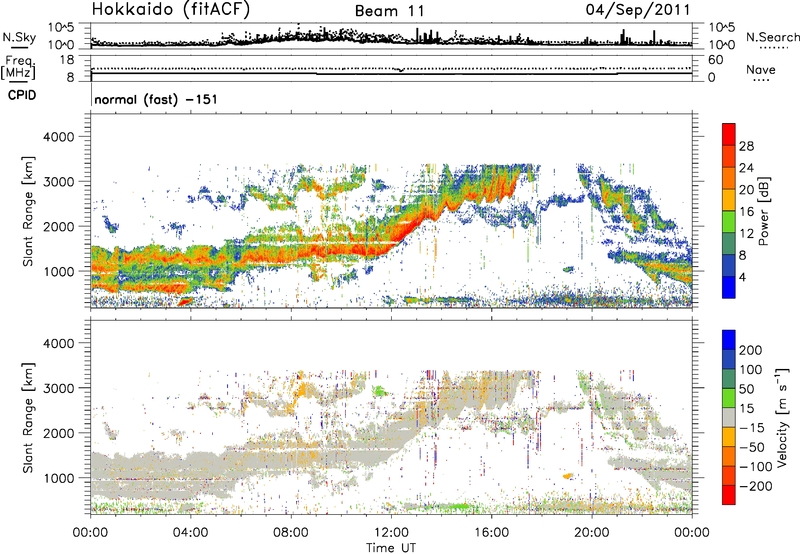Select the '-50' label on Velocity colorbar
This screenshot has width=800, height=554.
tap(752, 447)
